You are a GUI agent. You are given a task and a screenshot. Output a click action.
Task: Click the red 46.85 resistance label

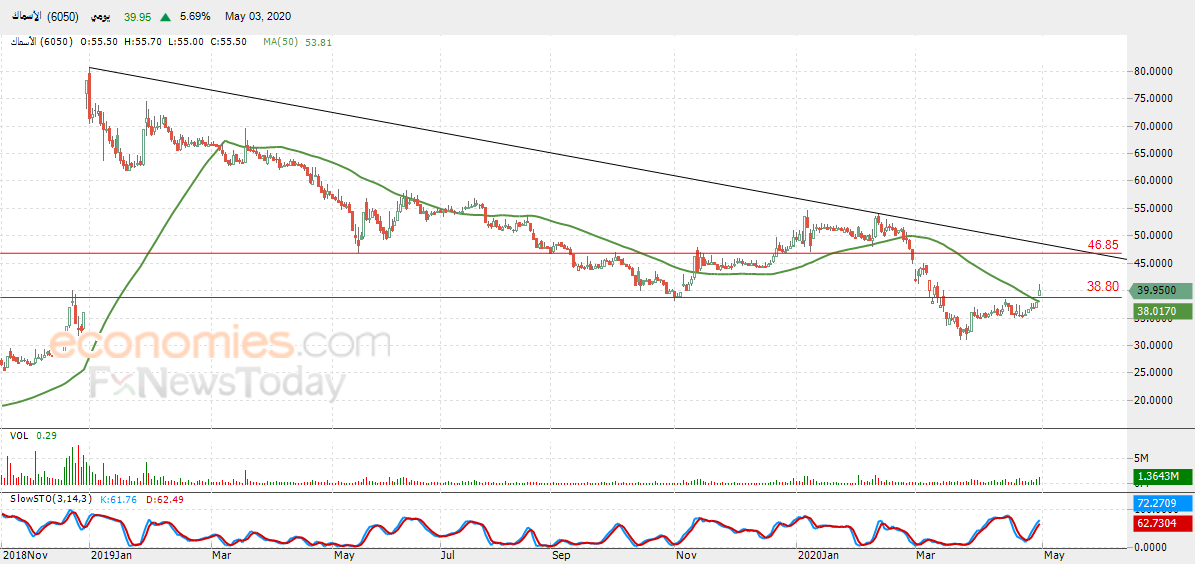(1103, 245)
